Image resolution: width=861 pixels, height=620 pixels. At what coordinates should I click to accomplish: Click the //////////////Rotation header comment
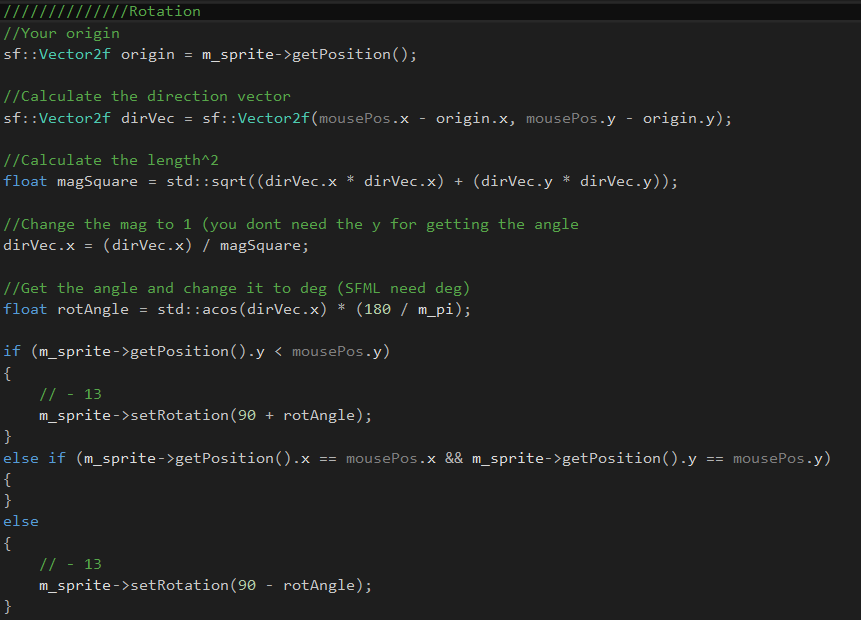[102, 11]
